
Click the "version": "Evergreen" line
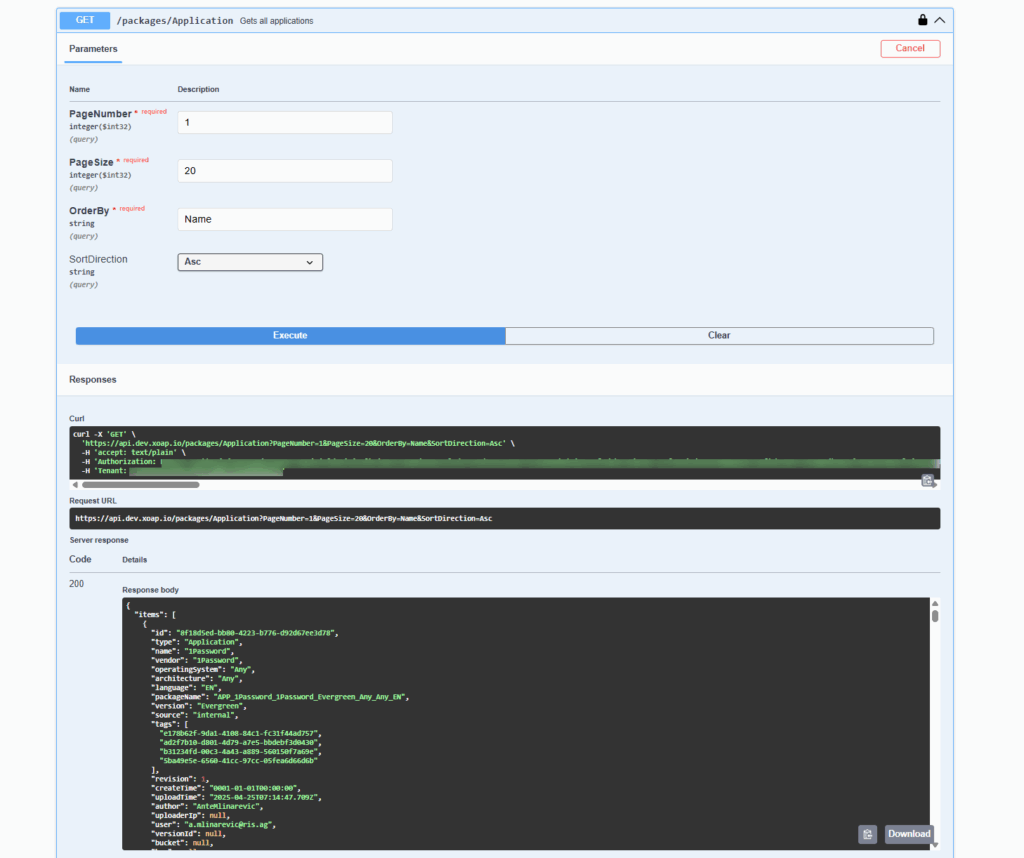pos(199,706)
